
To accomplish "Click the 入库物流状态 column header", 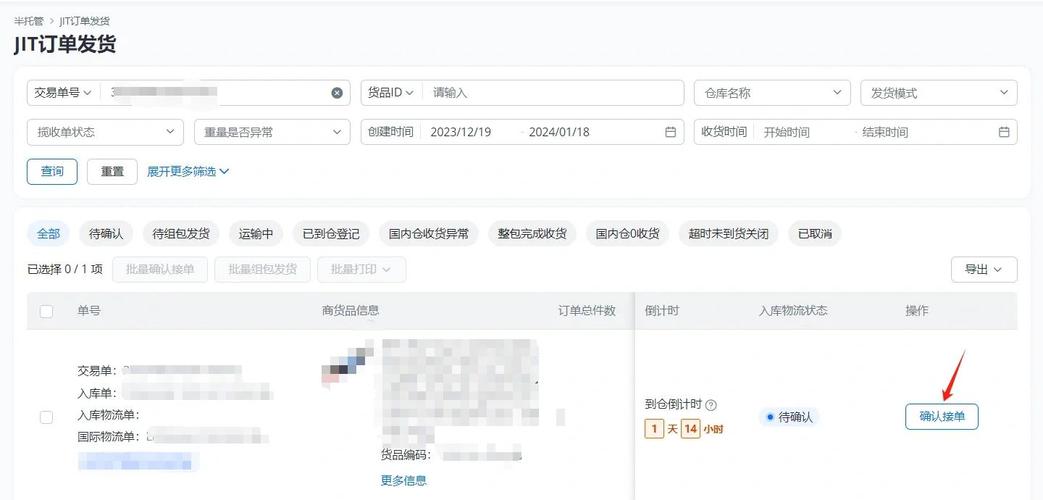I will [x=793, y=311].
